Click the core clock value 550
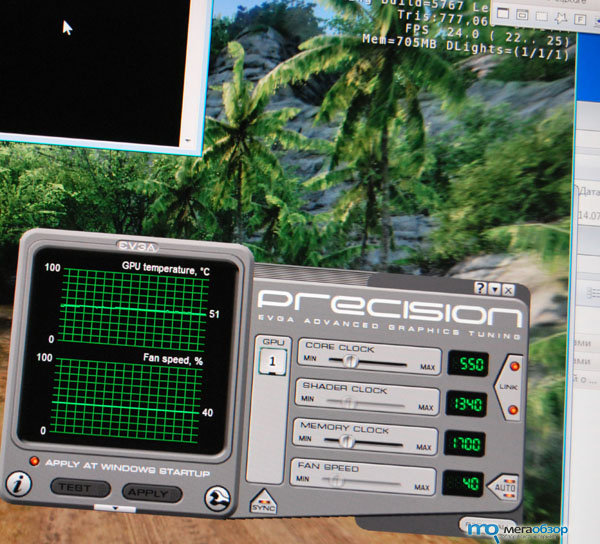 pyautogui.click(x=468, y=363)
